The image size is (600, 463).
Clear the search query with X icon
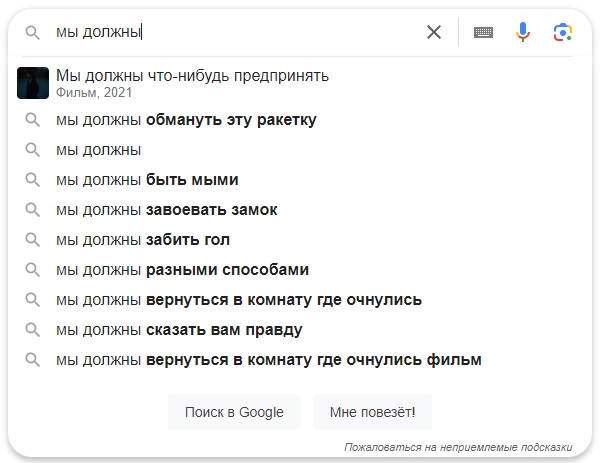click(x=434, y=32)
